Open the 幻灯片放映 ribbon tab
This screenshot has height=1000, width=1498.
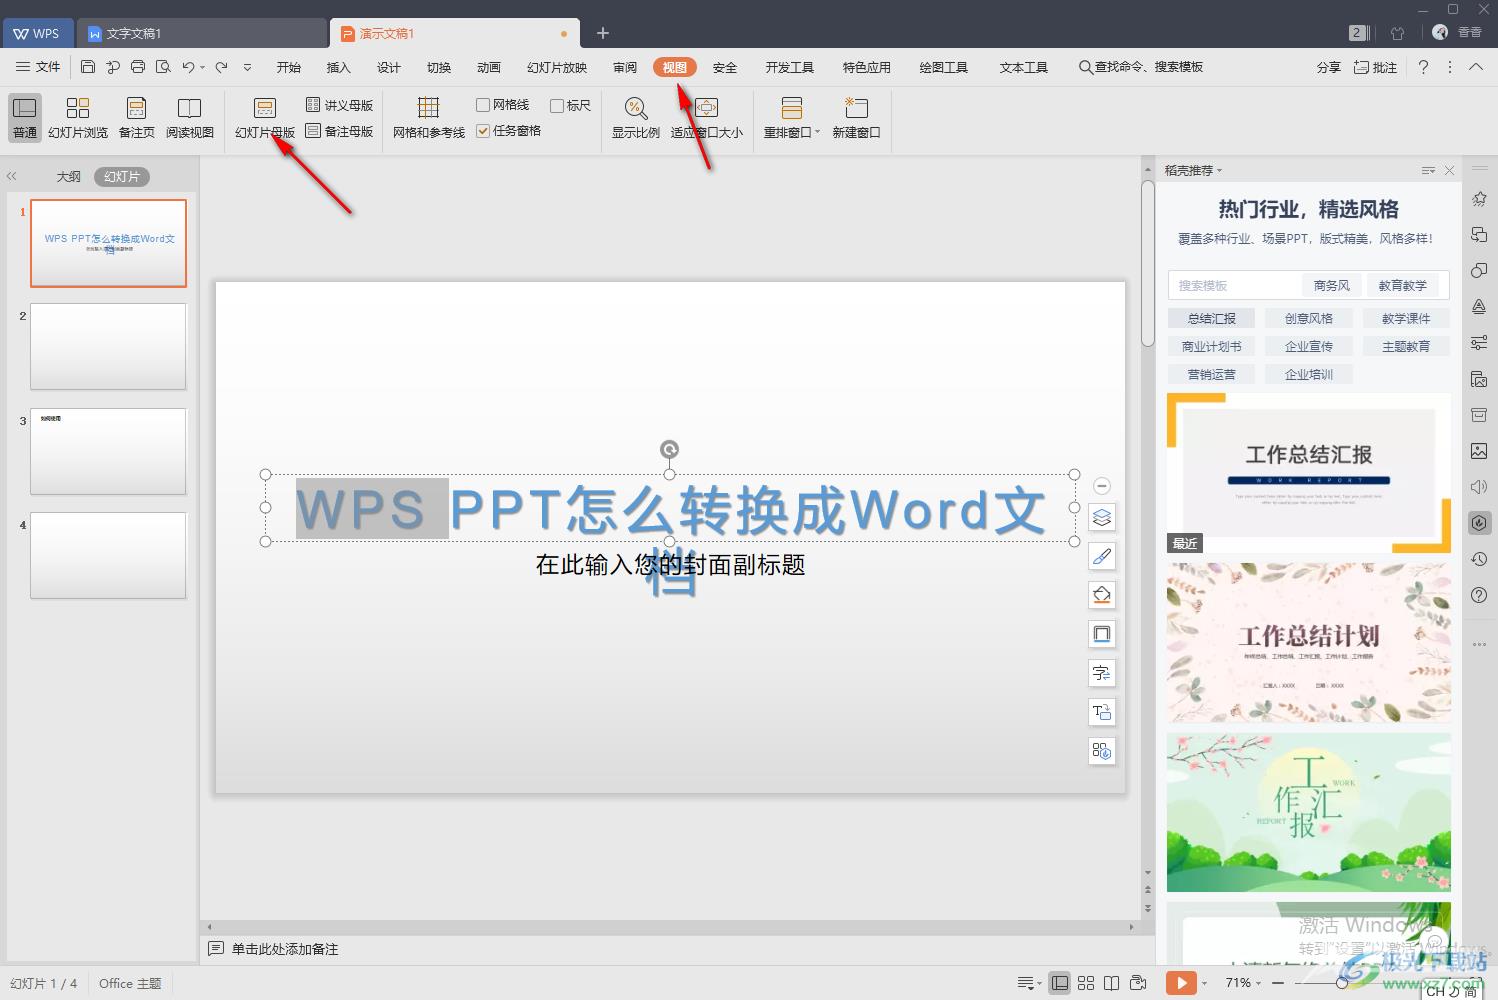coord(557,67)
